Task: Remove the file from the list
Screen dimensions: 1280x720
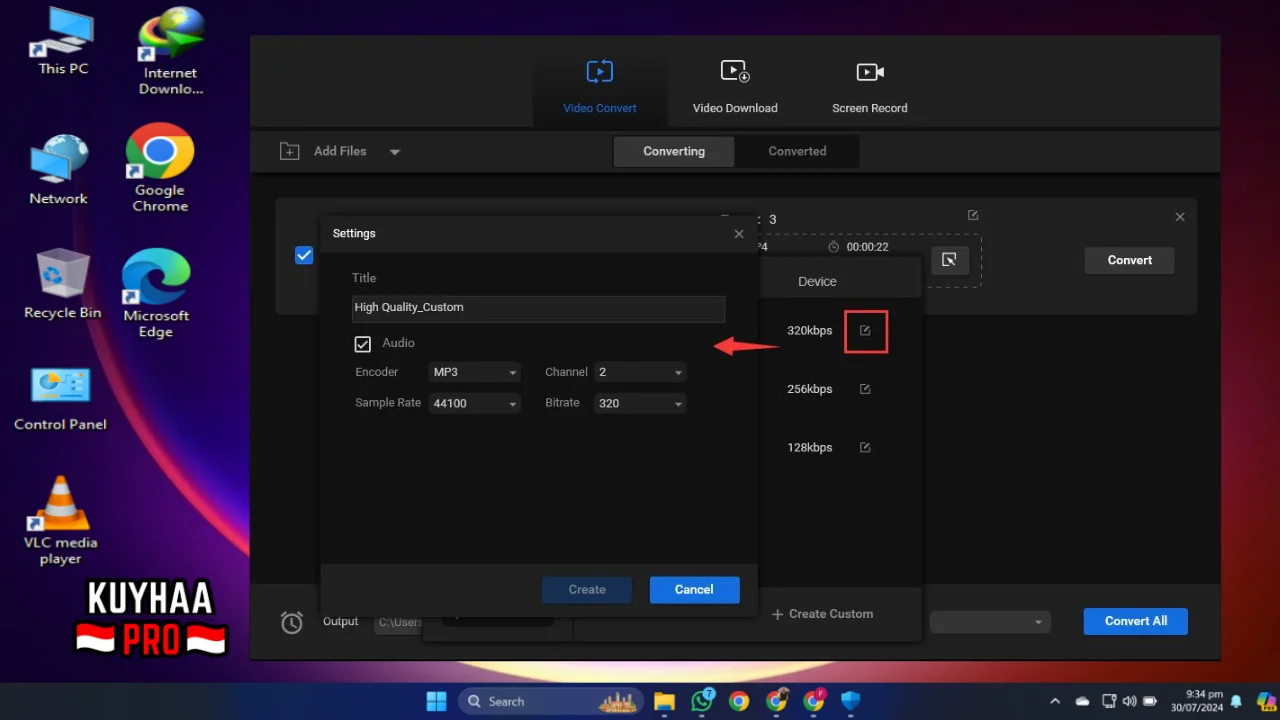Action: [1180, 217]
